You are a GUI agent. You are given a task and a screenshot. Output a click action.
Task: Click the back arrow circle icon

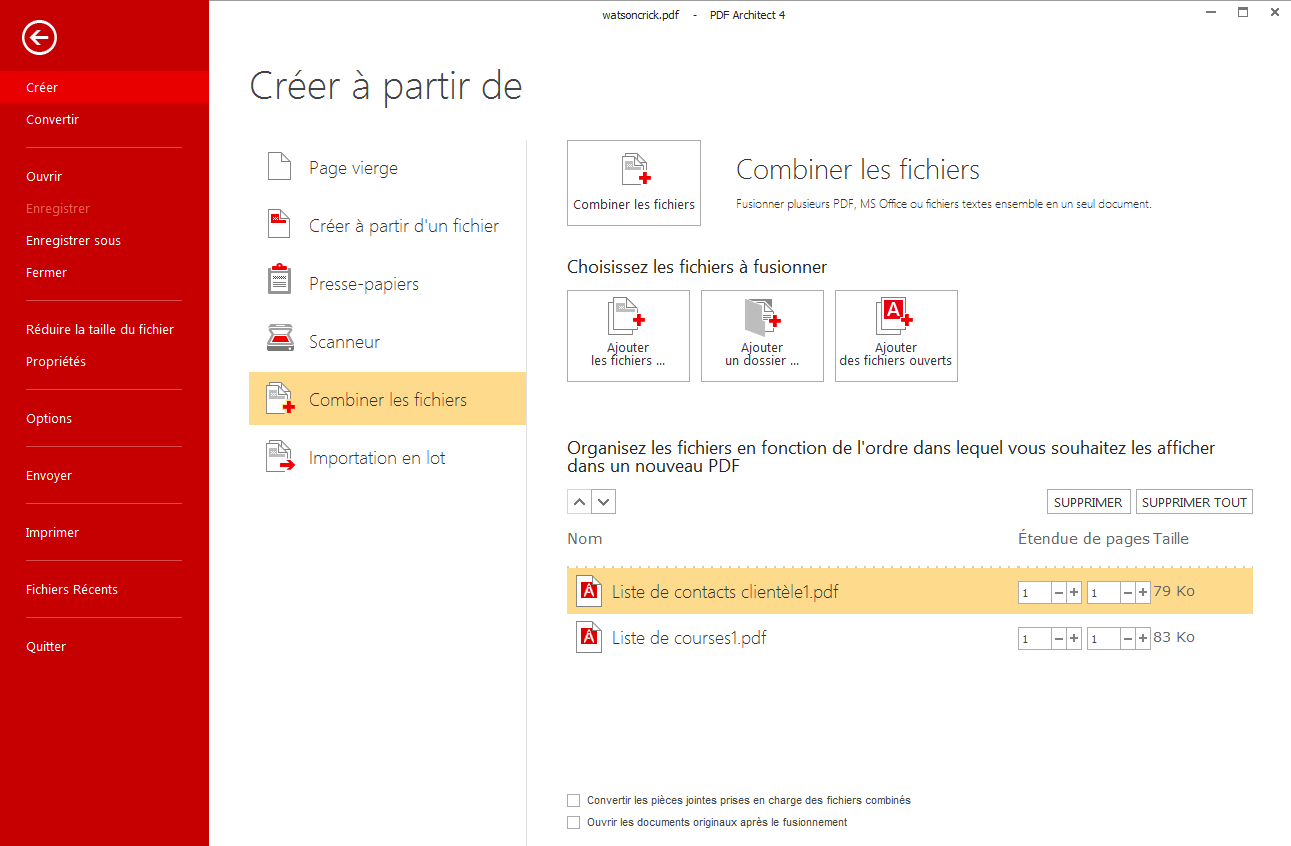39,39
